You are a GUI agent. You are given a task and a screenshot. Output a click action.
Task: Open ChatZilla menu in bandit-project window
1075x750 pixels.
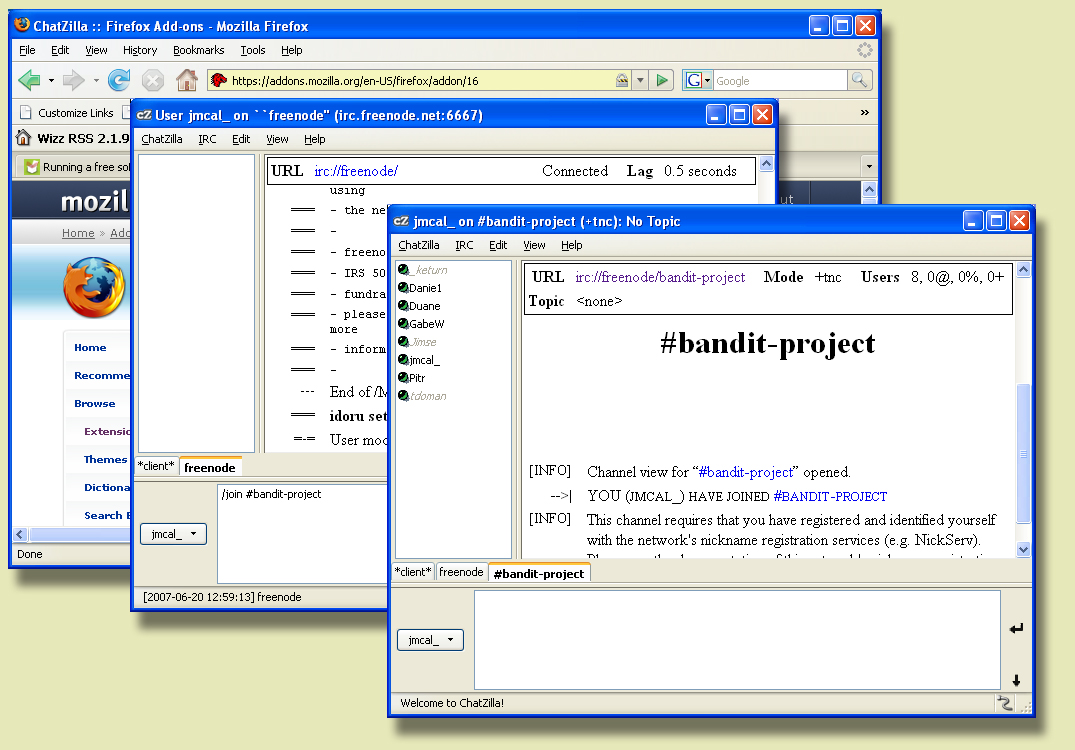point(419,245)
